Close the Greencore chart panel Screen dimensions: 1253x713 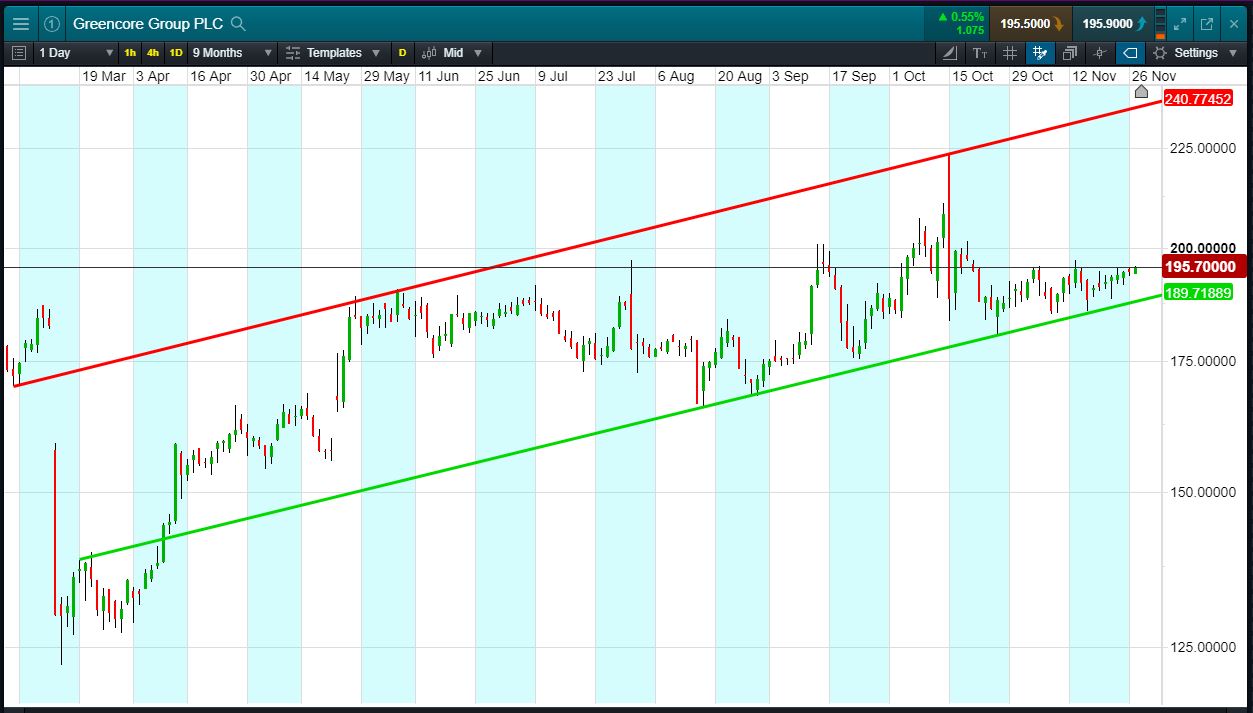click(x=1233, y=23)
